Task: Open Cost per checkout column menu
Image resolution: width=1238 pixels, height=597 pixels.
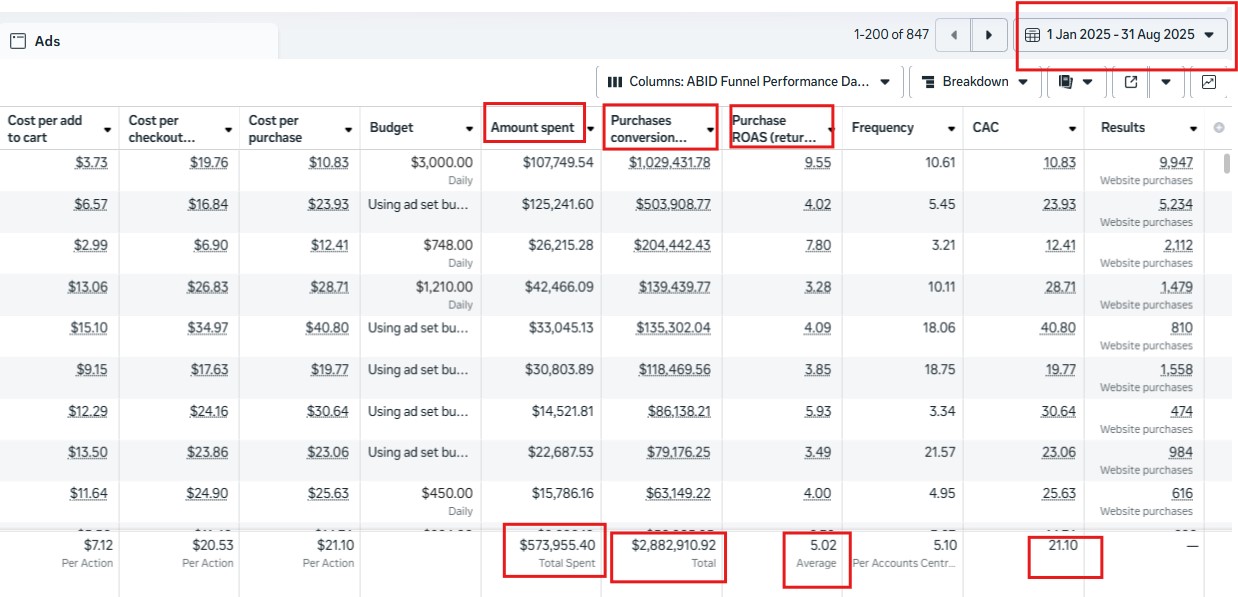Action: coord(227,130)
